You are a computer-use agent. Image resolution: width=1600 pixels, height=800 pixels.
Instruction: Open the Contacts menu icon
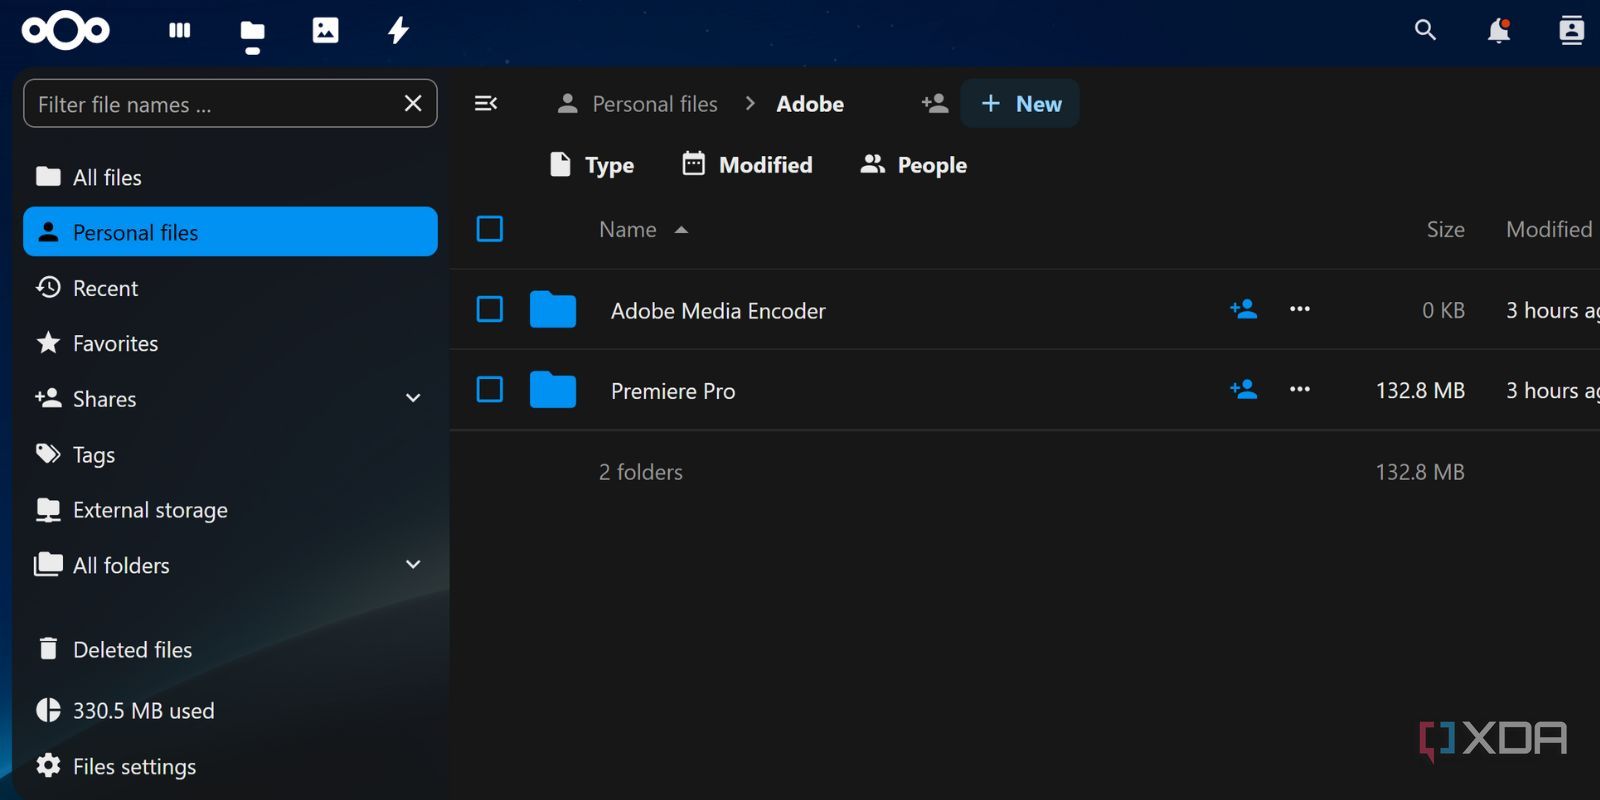pos(1572,31)
